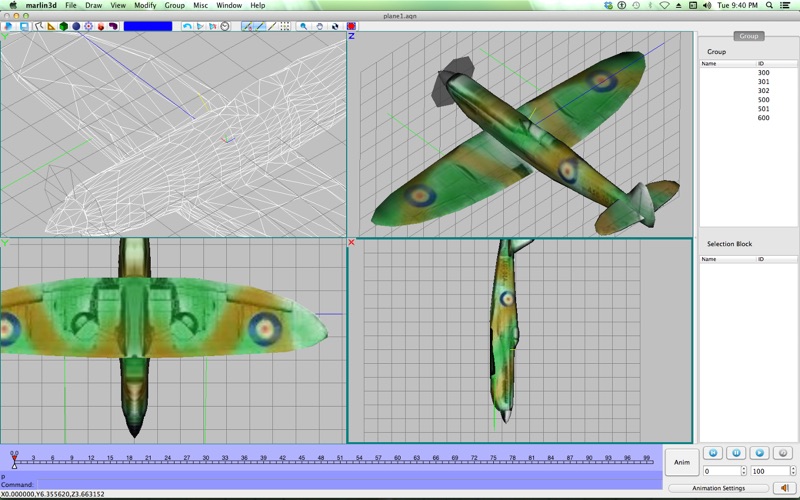Open the Draw menu
The height and width of the screenshot is (500, 800).
pos(93,5)
